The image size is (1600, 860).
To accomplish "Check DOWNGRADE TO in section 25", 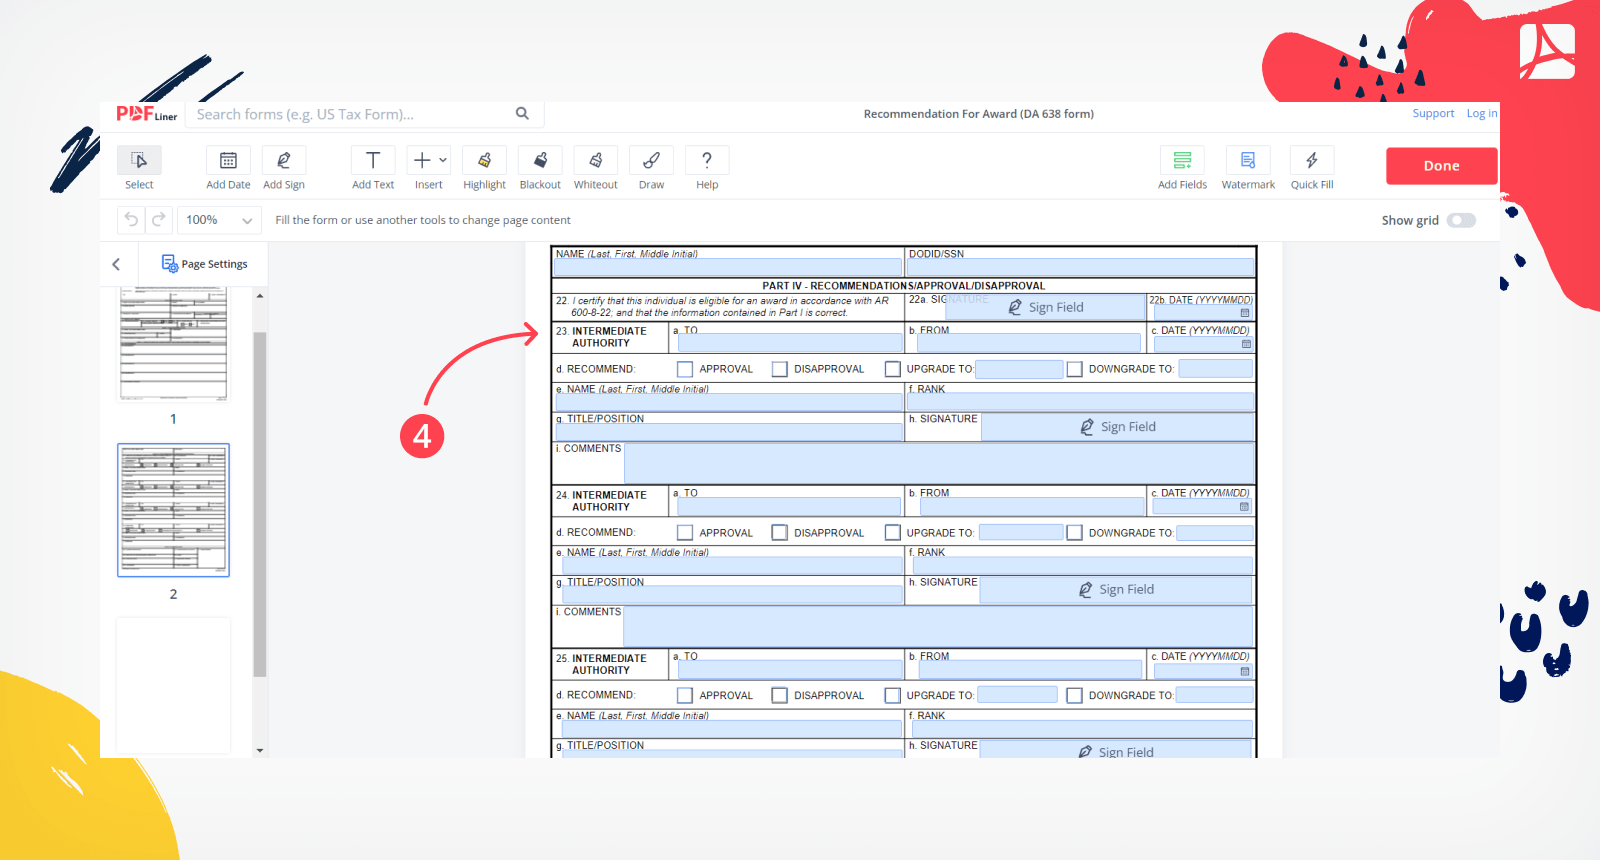I will (1075, 695).
